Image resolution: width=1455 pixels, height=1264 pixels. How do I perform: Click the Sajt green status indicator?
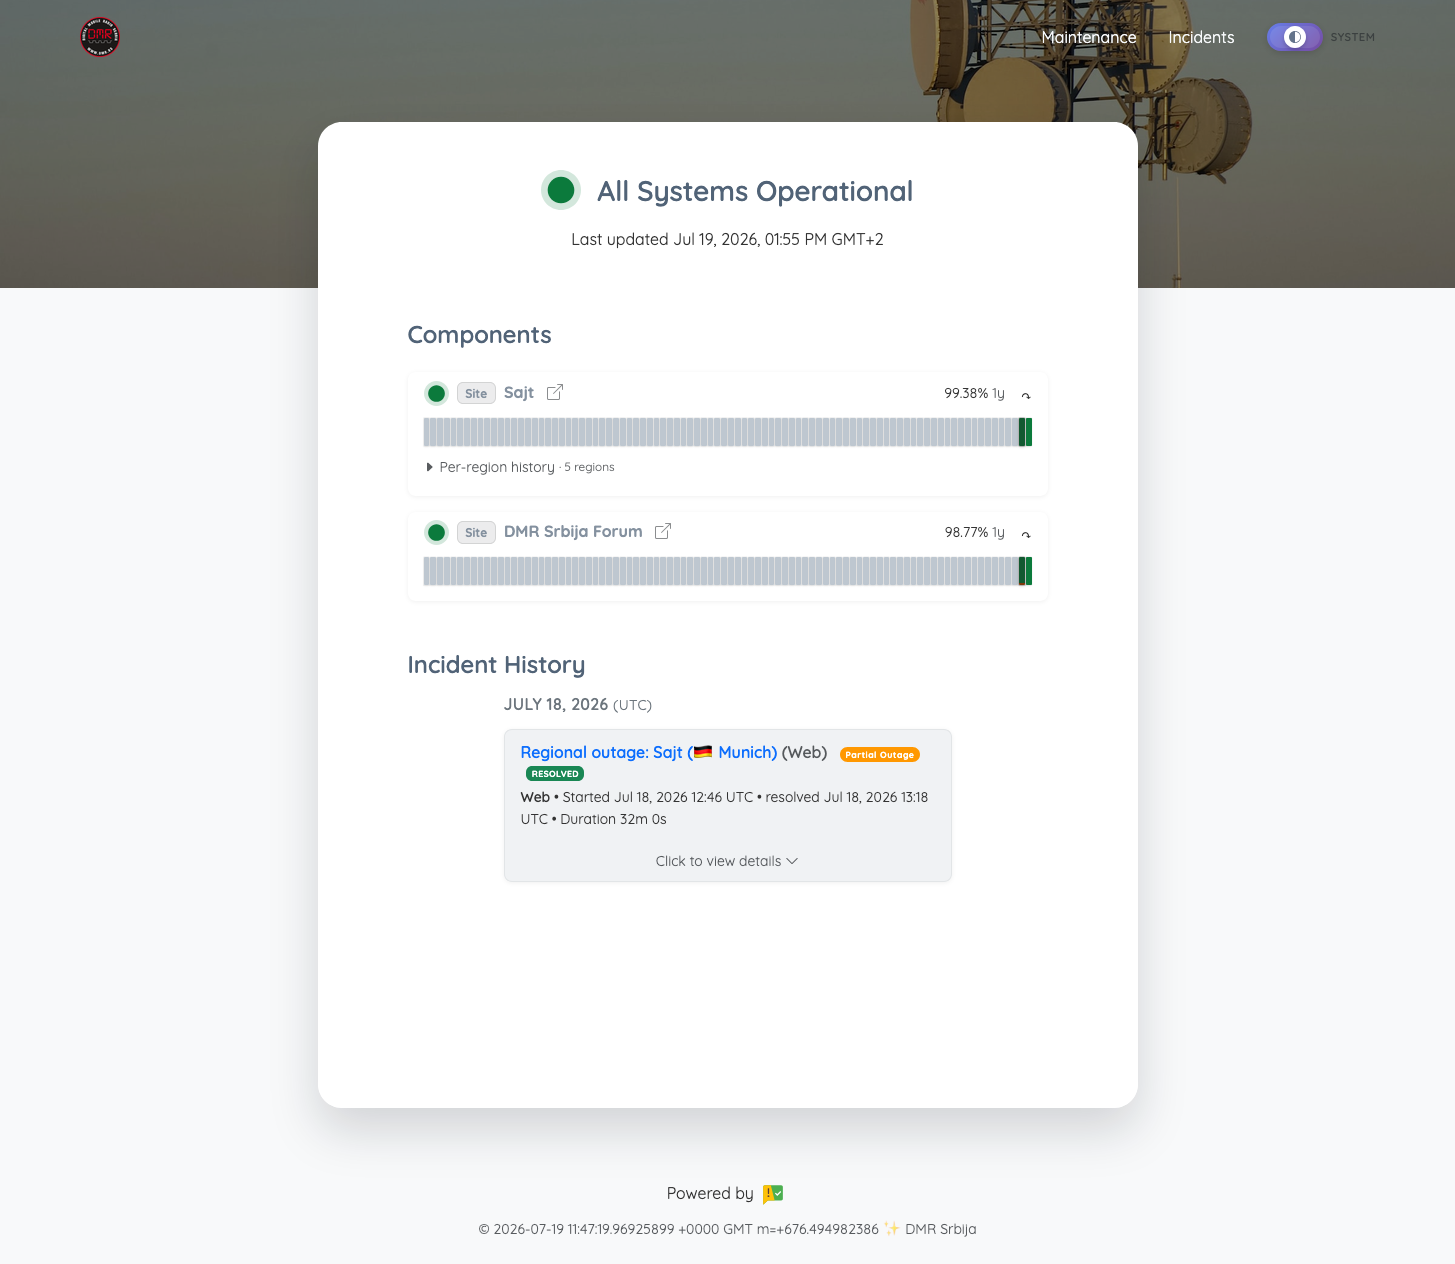tap(436, 393)
